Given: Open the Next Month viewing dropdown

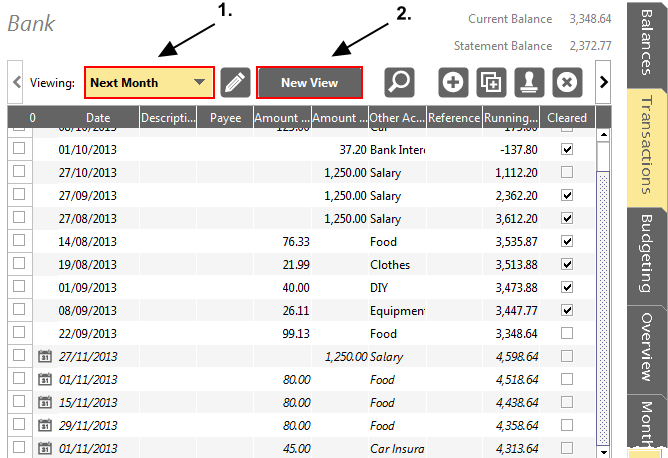Looking at the screenshot, I should tap(149, 83).
